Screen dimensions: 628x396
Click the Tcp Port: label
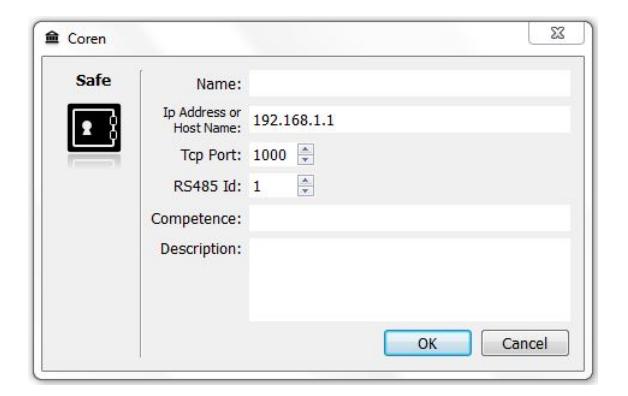[x=211, y=155]
